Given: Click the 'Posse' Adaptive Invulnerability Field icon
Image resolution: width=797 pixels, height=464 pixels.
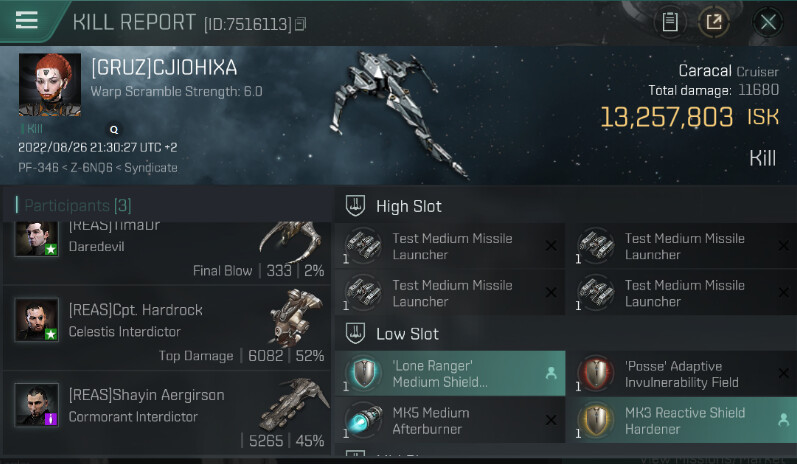Looking at the screenshot, I should [596, 374].
